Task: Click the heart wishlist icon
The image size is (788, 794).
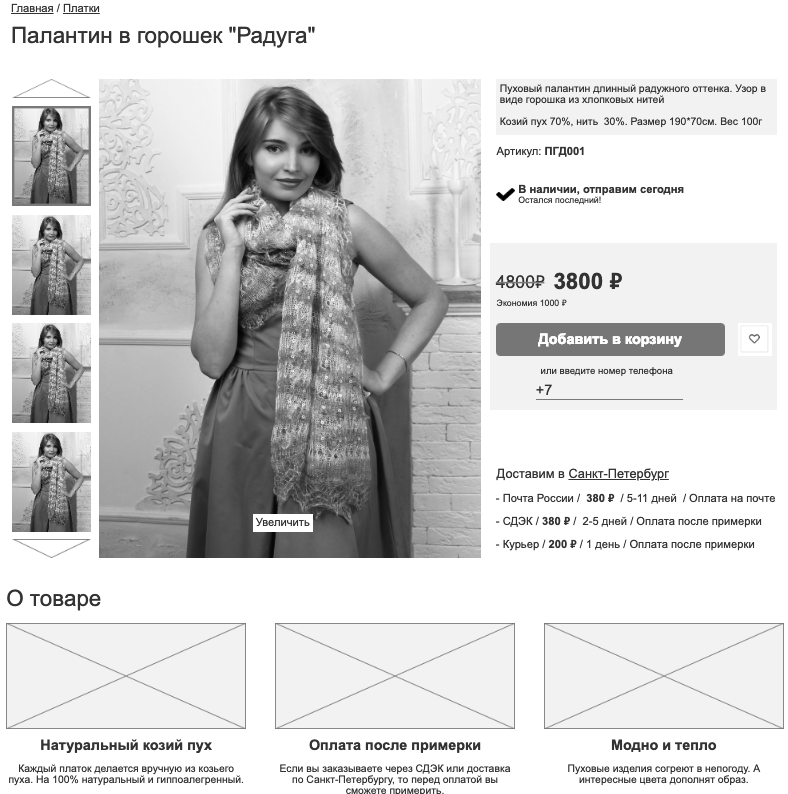Action: click(755, 339)
